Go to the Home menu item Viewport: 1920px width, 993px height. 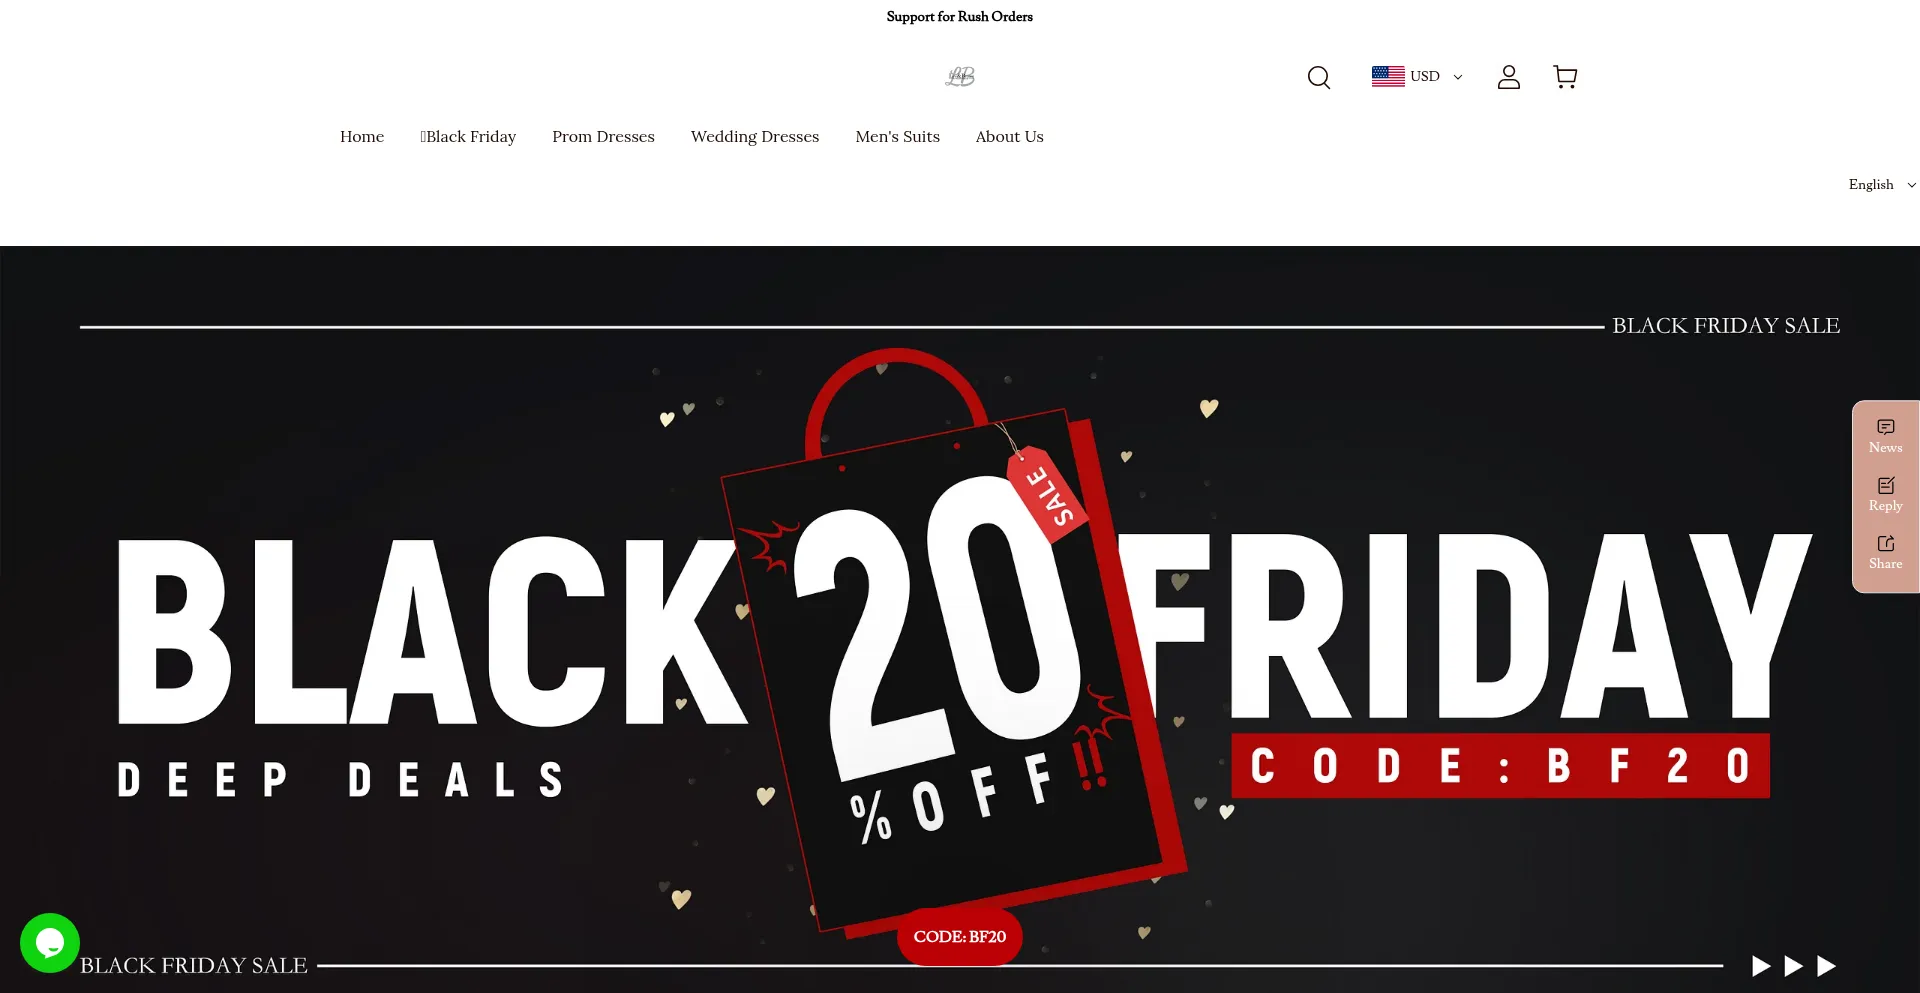coord(362,137)
